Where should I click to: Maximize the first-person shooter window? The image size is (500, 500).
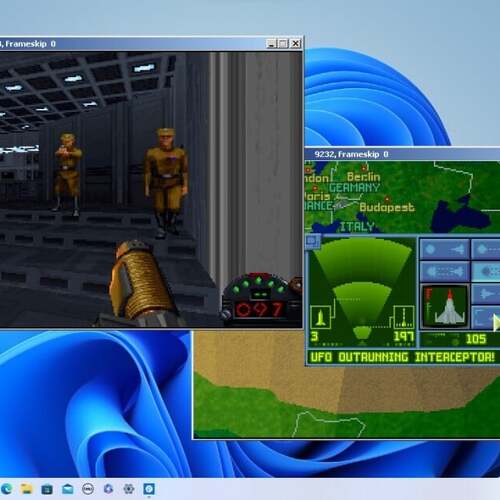click(x=283, y=44)
